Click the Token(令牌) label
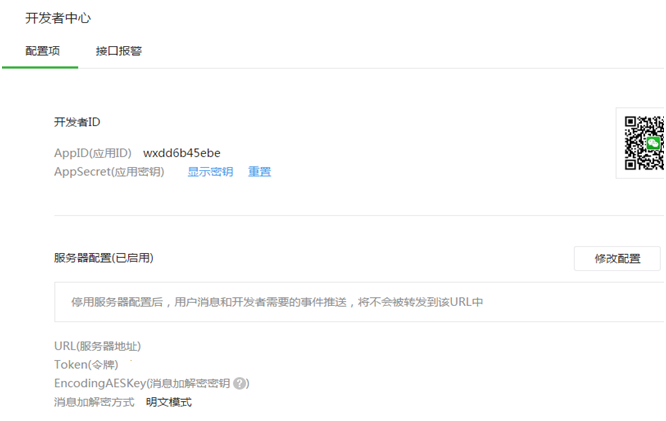The image size is (666, 421). coord(86,364)
